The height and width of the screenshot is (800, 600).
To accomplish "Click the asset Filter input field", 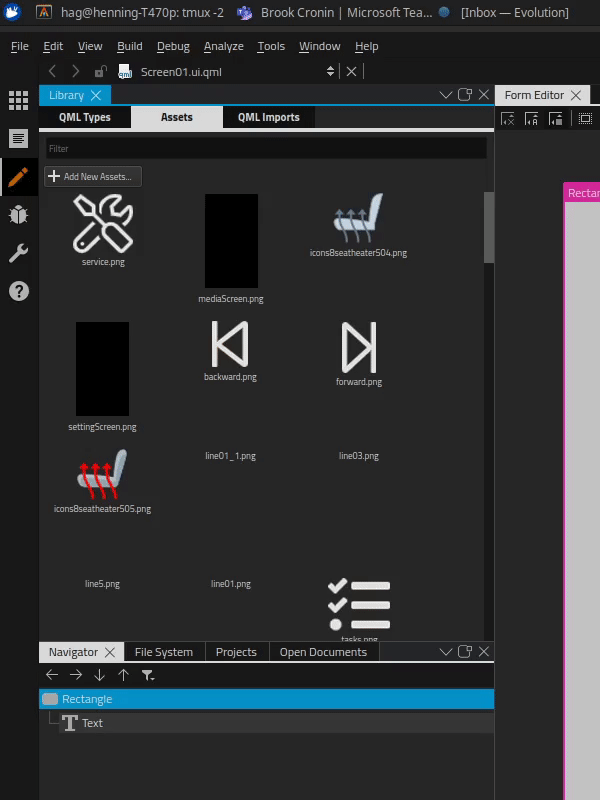I will (x=265, y=148).
